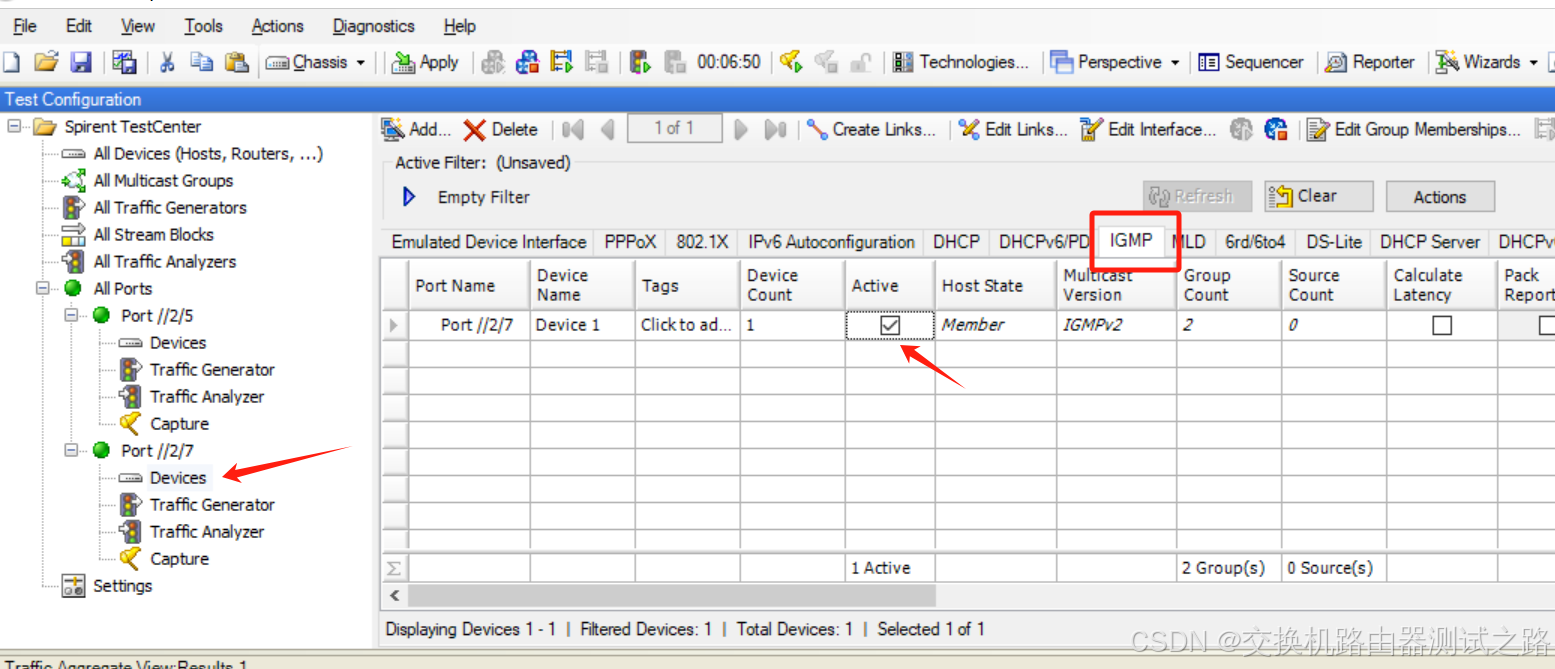
Task: Open the Diagnostics menu
Action: tap(374, 26)
